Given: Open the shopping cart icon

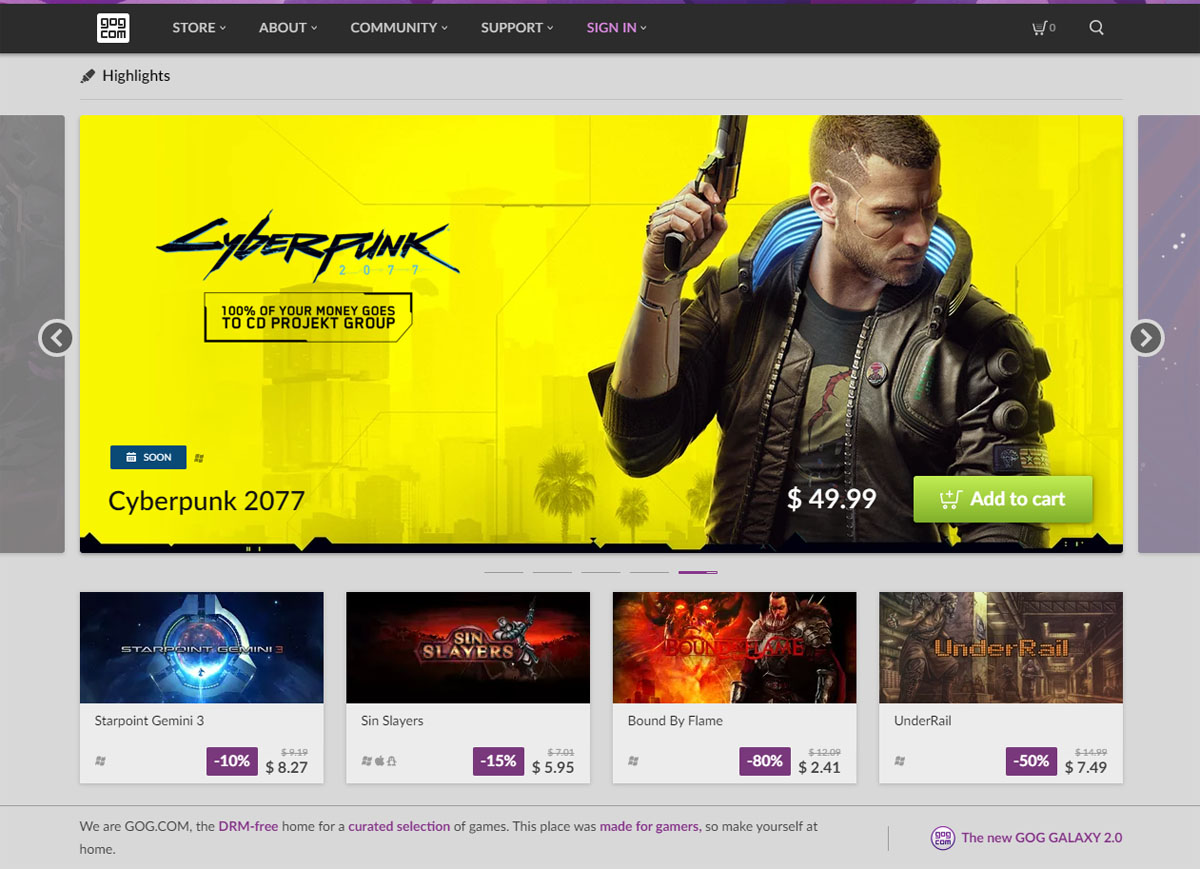Looking at the screenshot, I should 1040,28.
